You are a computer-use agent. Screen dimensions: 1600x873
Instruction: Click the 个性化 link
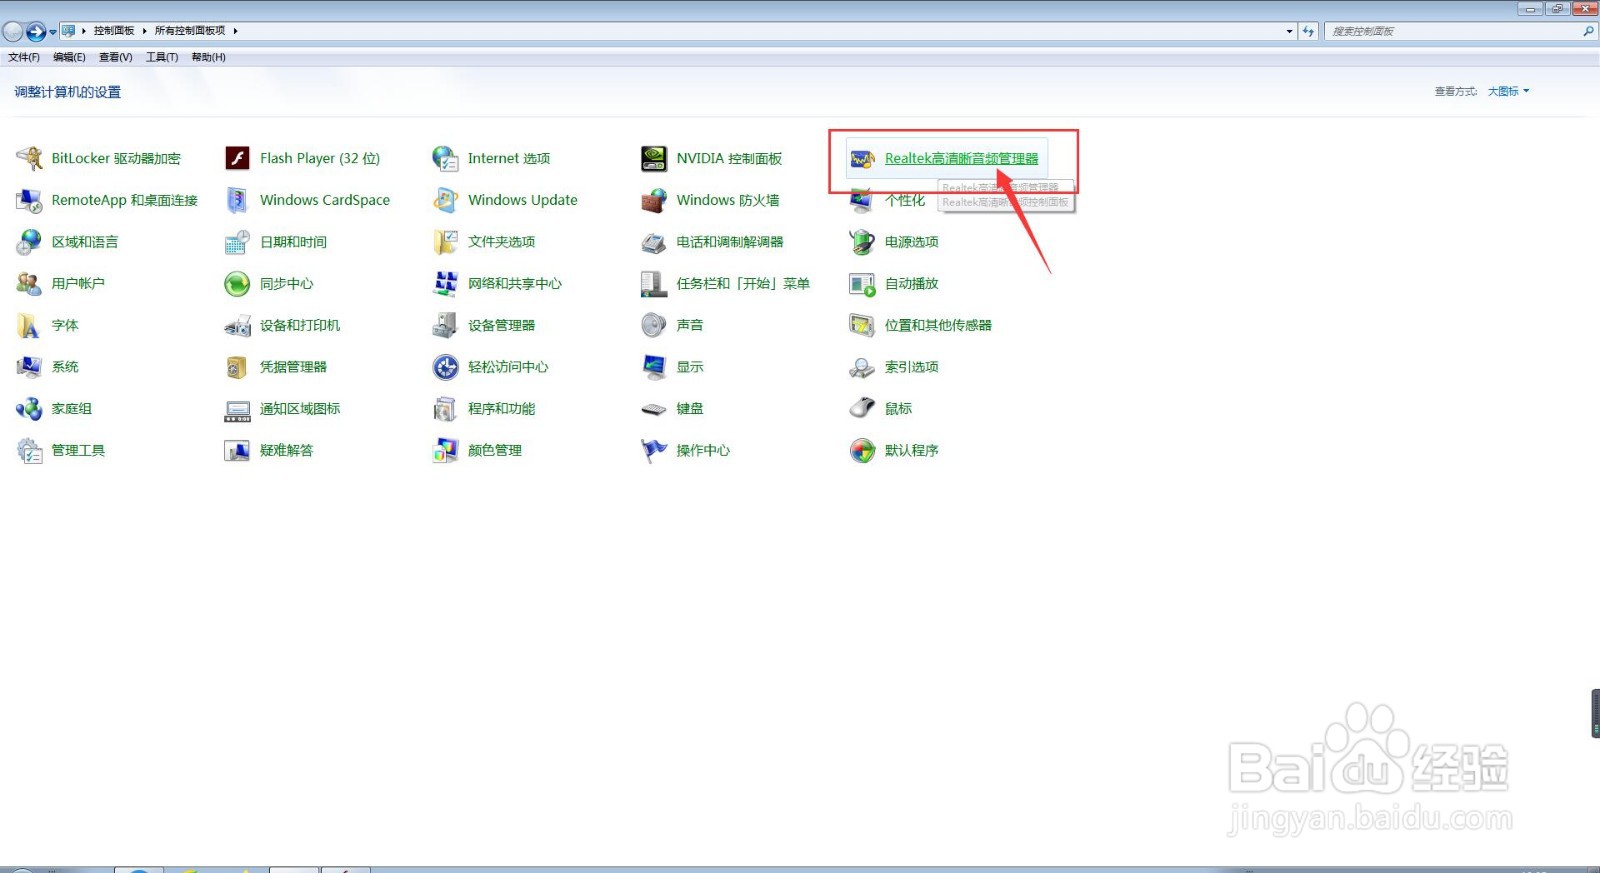[x=905, y=200]
